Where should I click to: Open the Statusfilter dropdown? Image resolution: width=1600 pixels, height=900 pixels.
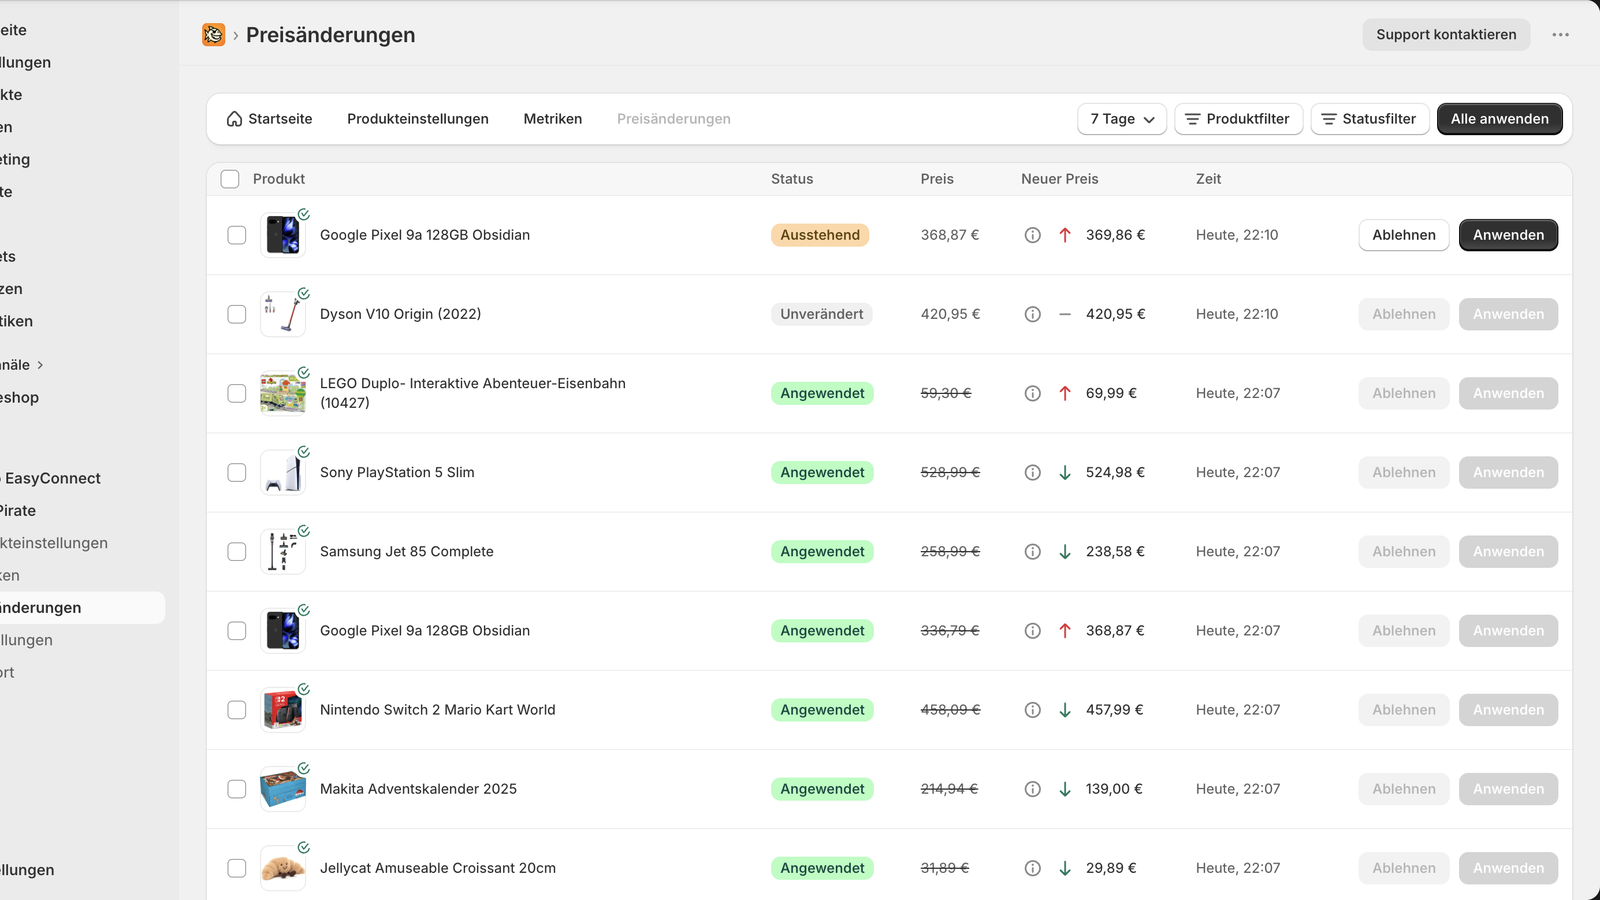(x=1369, y=119)
